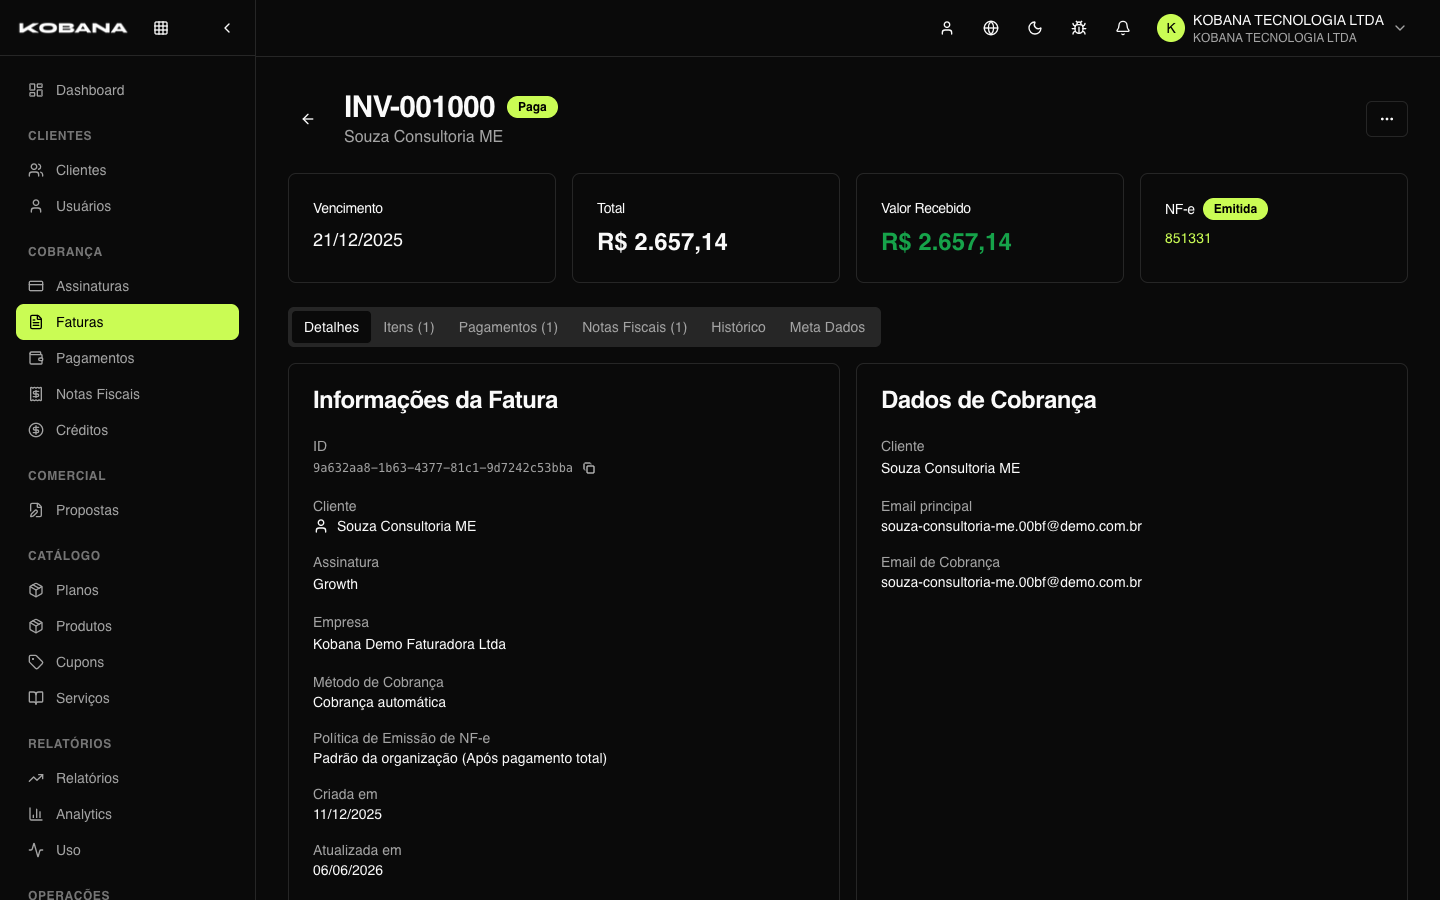Open the bug report icon

coord(1079,28)
